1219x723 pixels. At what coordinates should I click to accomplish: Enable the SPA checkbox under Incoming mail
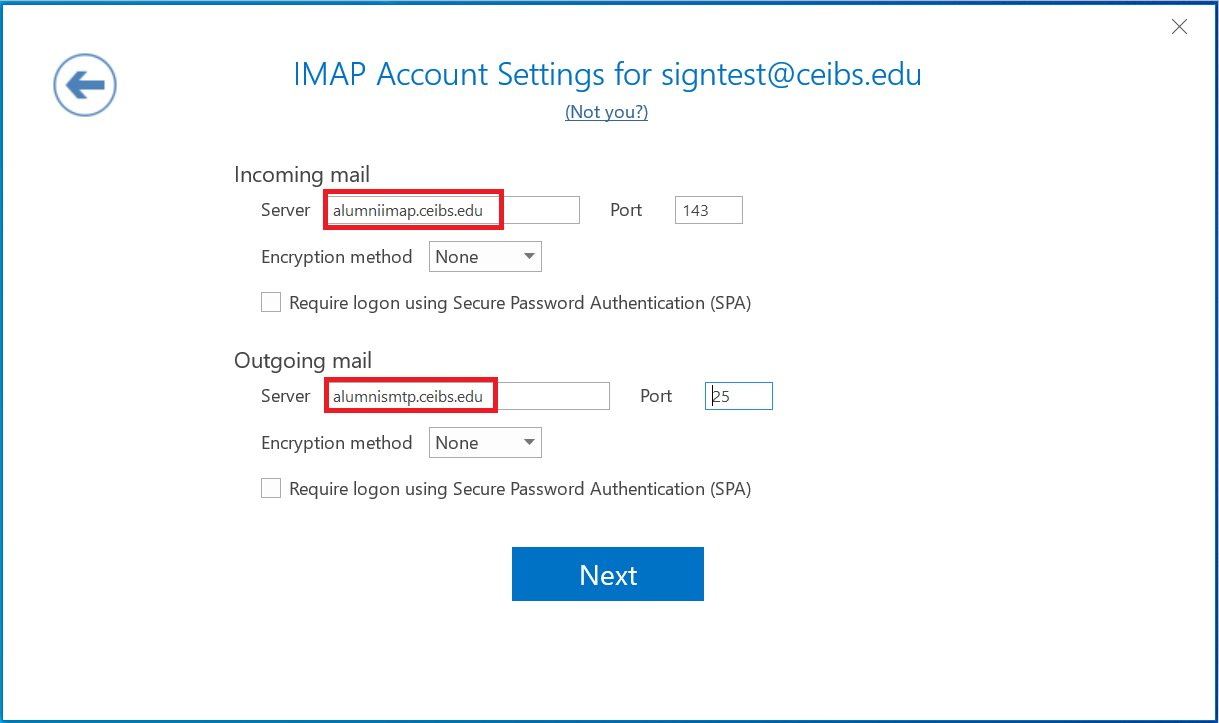click(x=271, y=302)
